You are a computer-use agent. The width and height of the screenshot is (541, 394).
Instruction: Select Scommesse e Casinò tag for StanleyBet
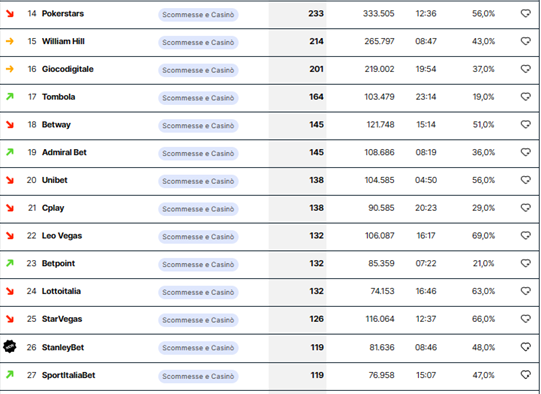click(x=198, y=348)
